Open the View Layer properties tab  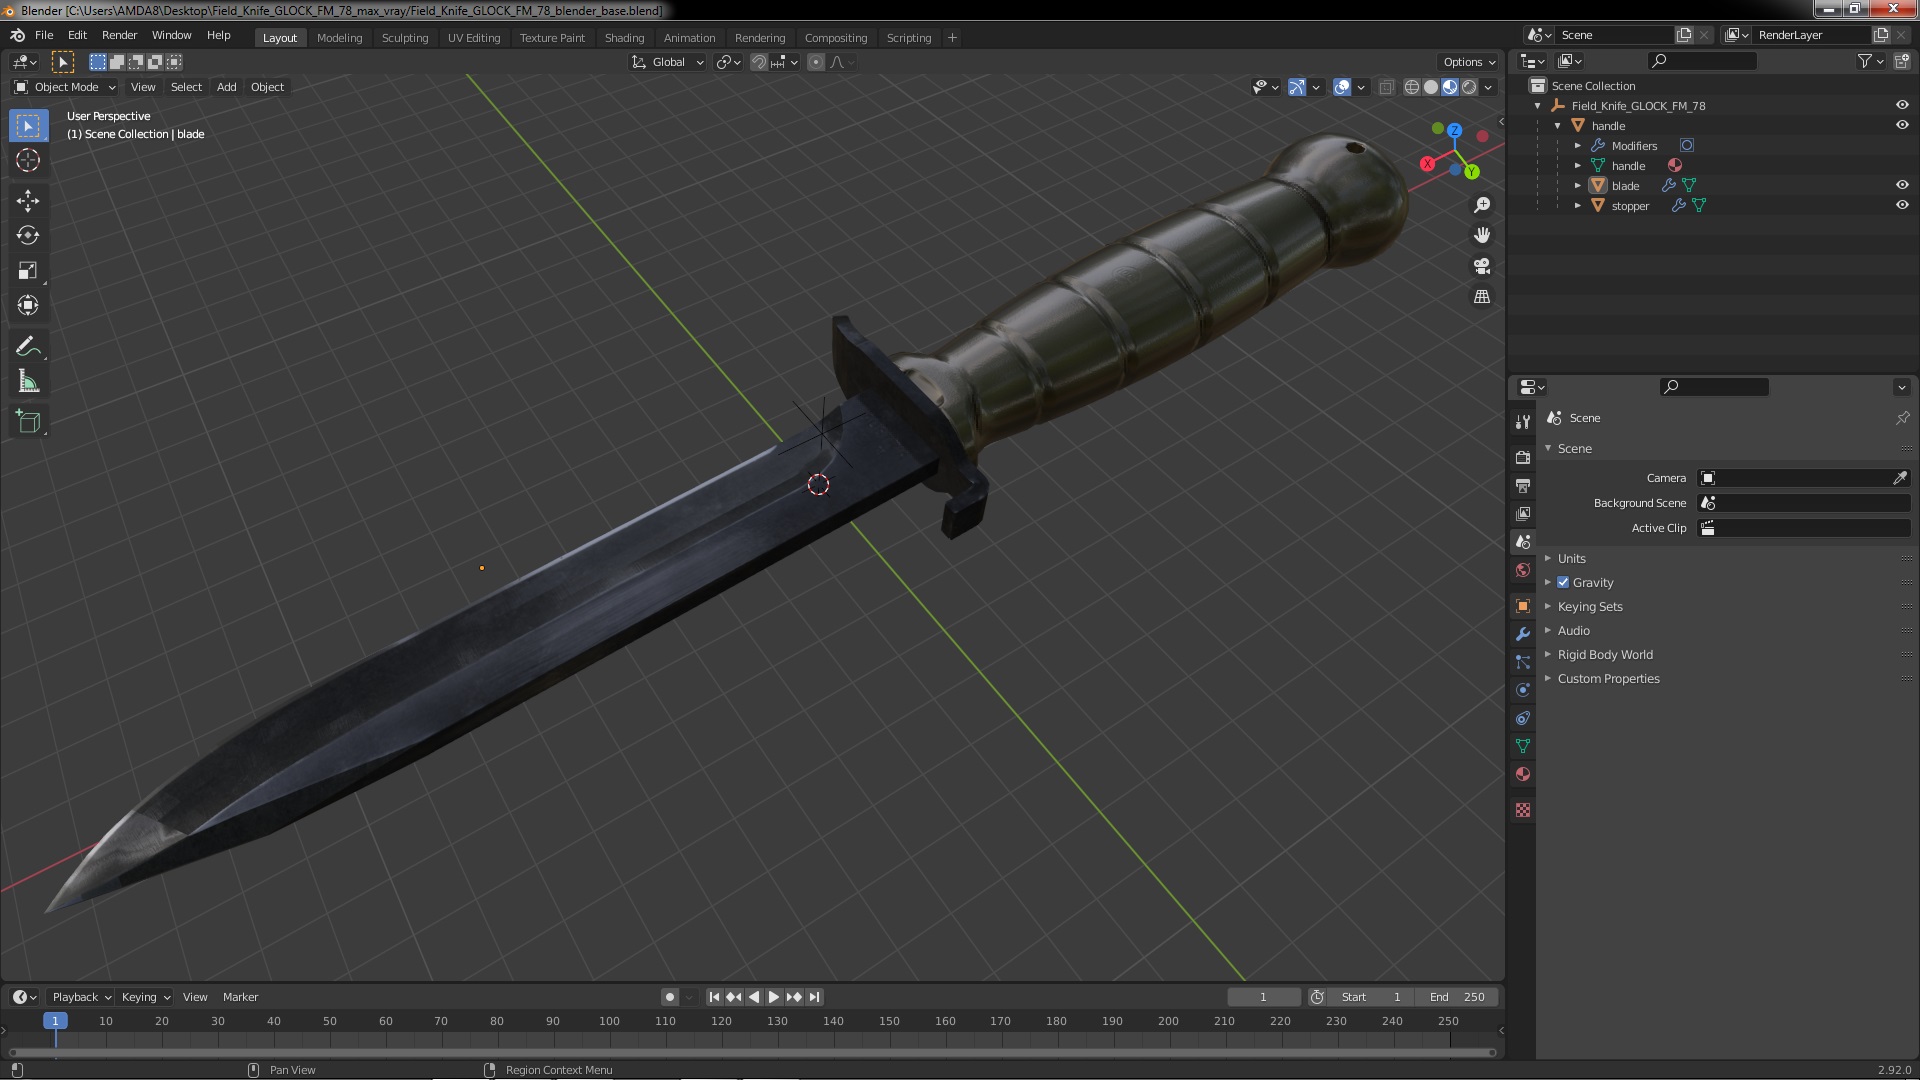point(1523,513)
